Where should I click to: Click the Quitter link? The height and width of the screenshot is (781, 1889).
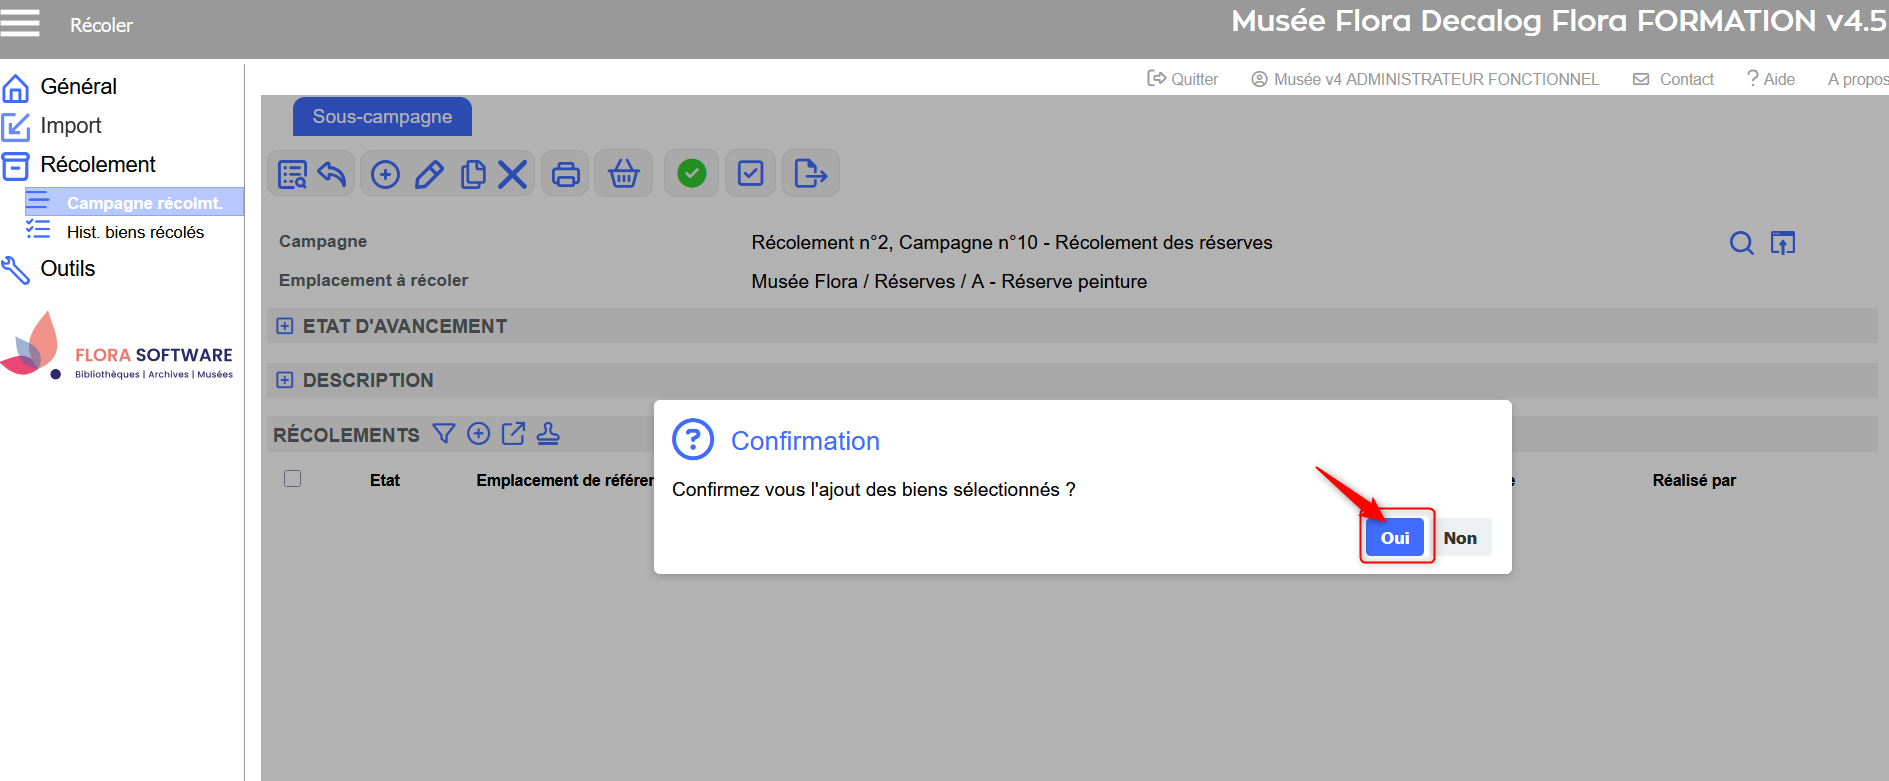coord(1183,79)
